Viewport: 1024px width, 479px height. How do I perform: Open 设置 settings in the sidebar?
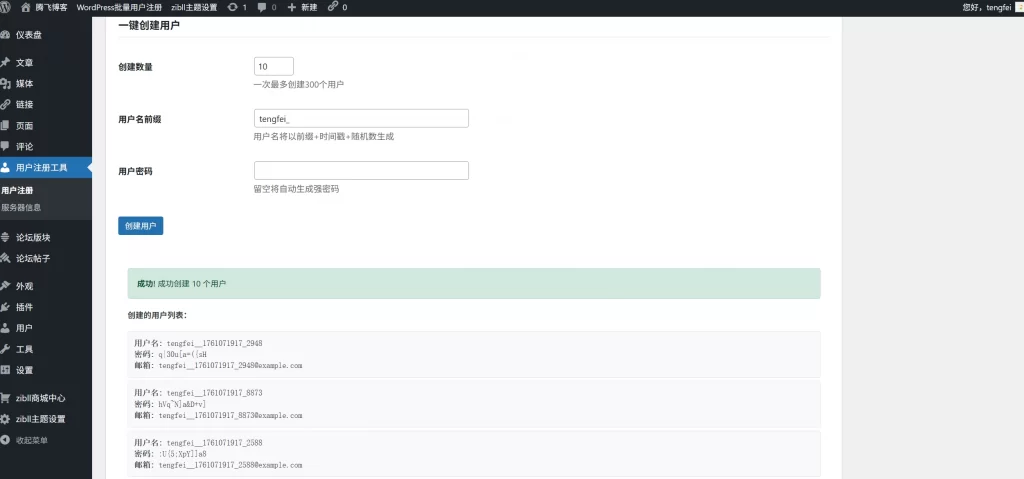tap(24, 369)
